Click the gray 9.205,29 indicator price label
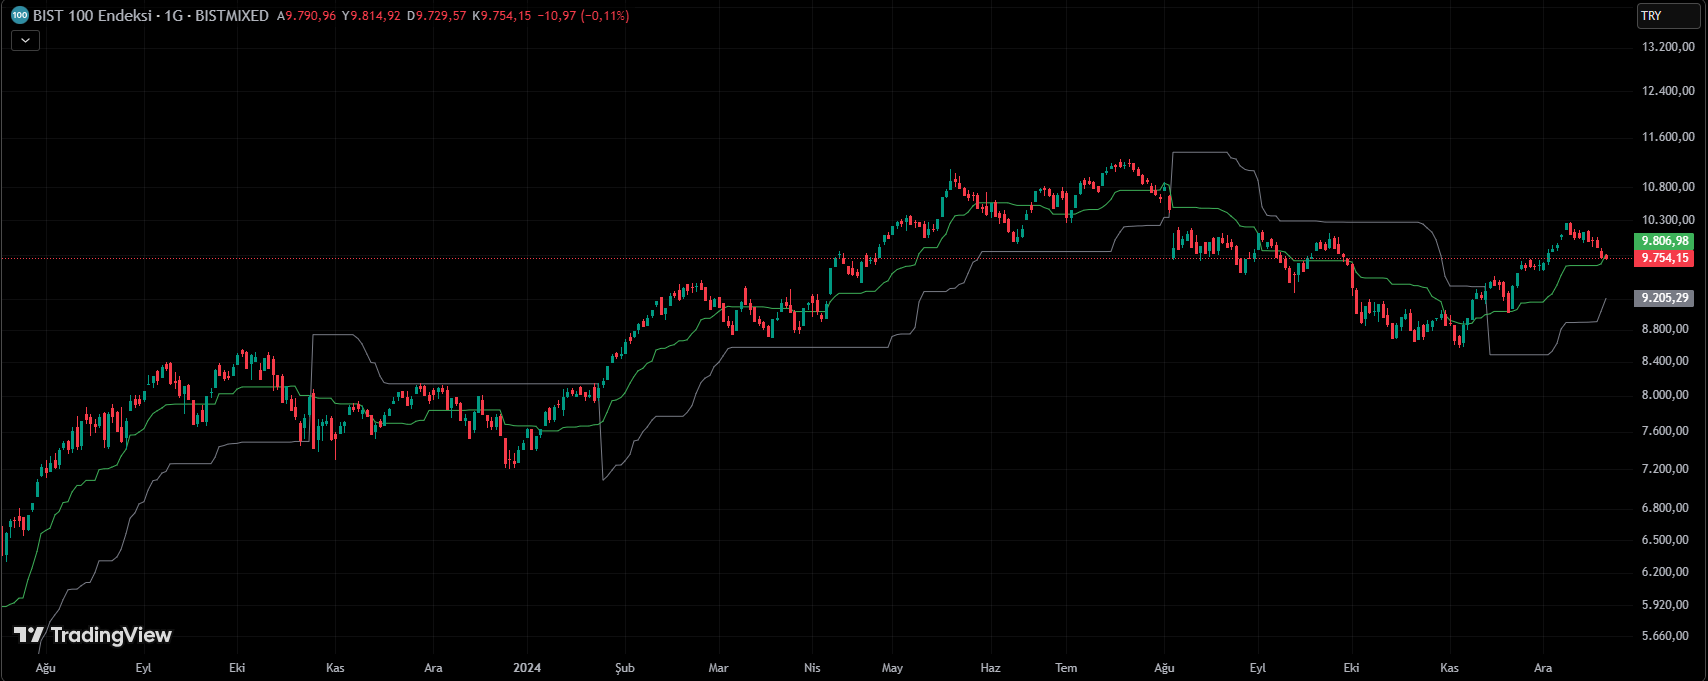This screenshot has width=1708, height=681. point(1664,298)
